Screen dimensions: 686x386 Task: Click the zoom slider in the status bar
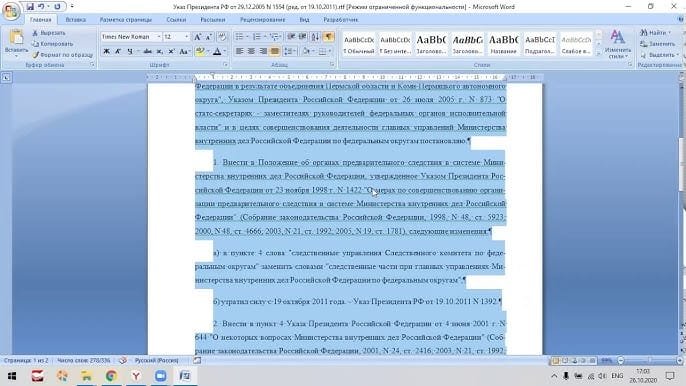click(650, 361)
